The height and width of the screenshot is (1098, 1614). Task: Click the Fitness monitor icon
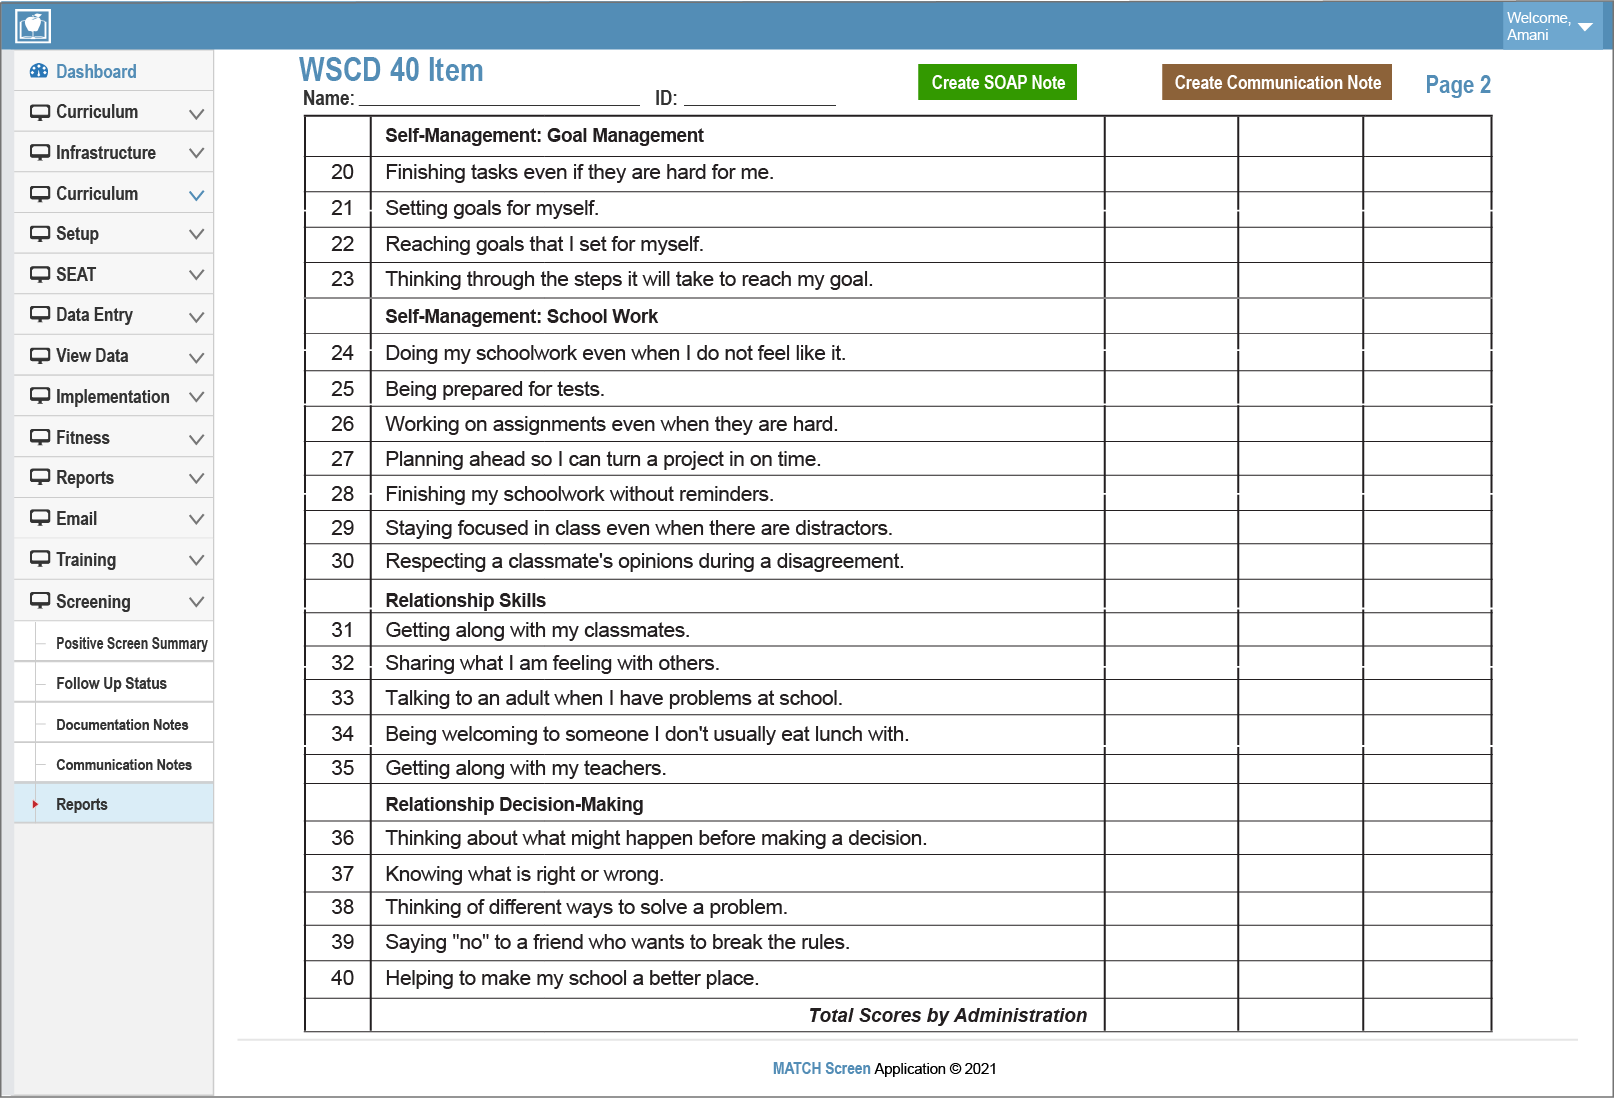point(39,437)
